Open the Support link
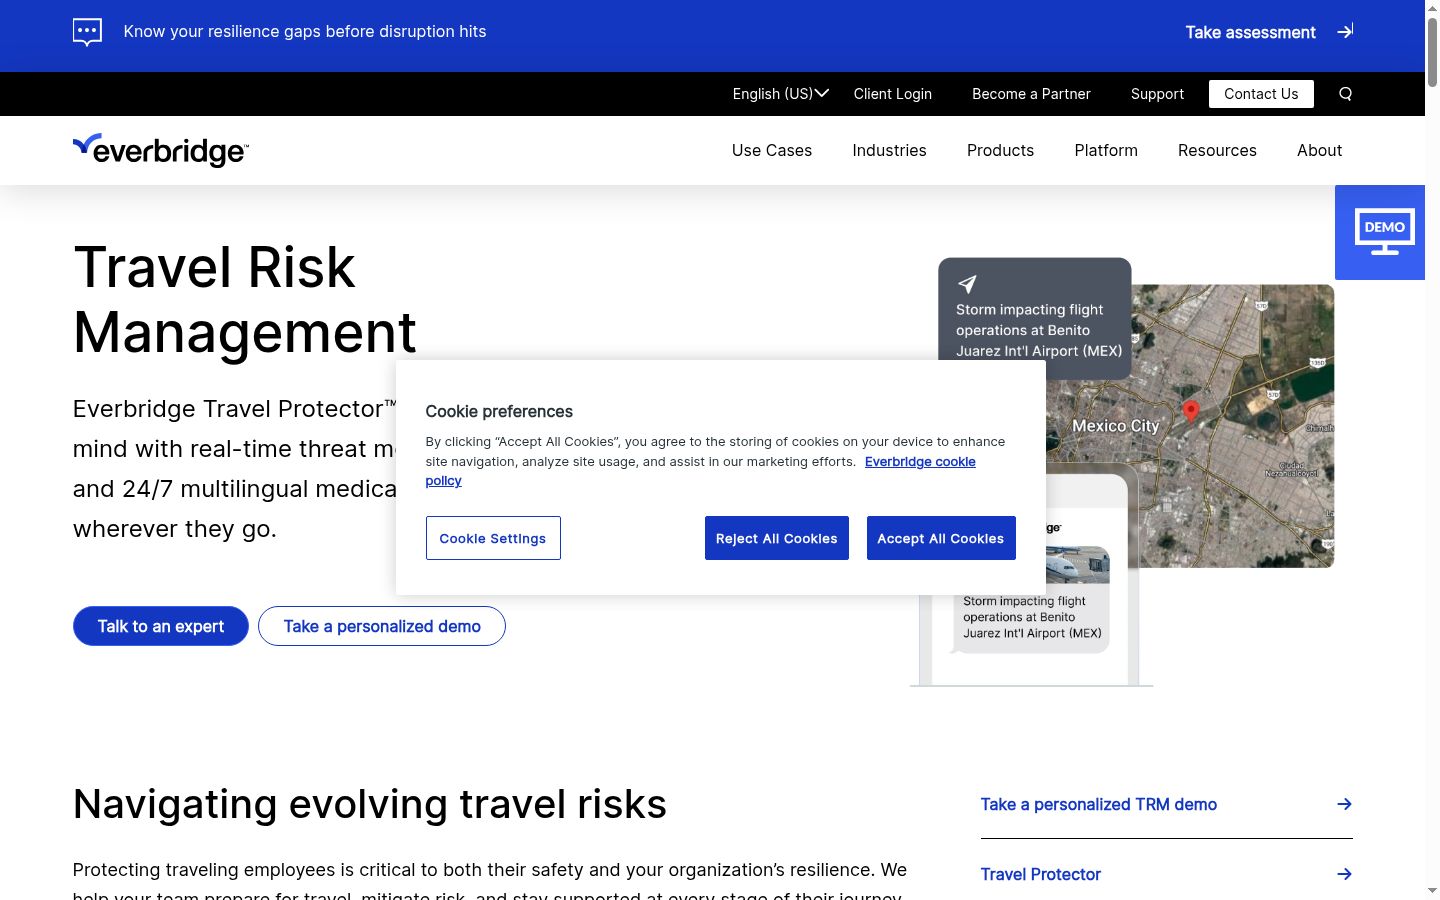Viewport: 1440px width, 900px height. click(1157, 94)
